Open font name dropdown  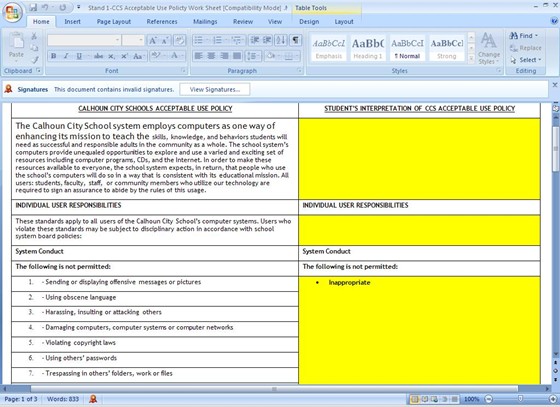(117, 40)
